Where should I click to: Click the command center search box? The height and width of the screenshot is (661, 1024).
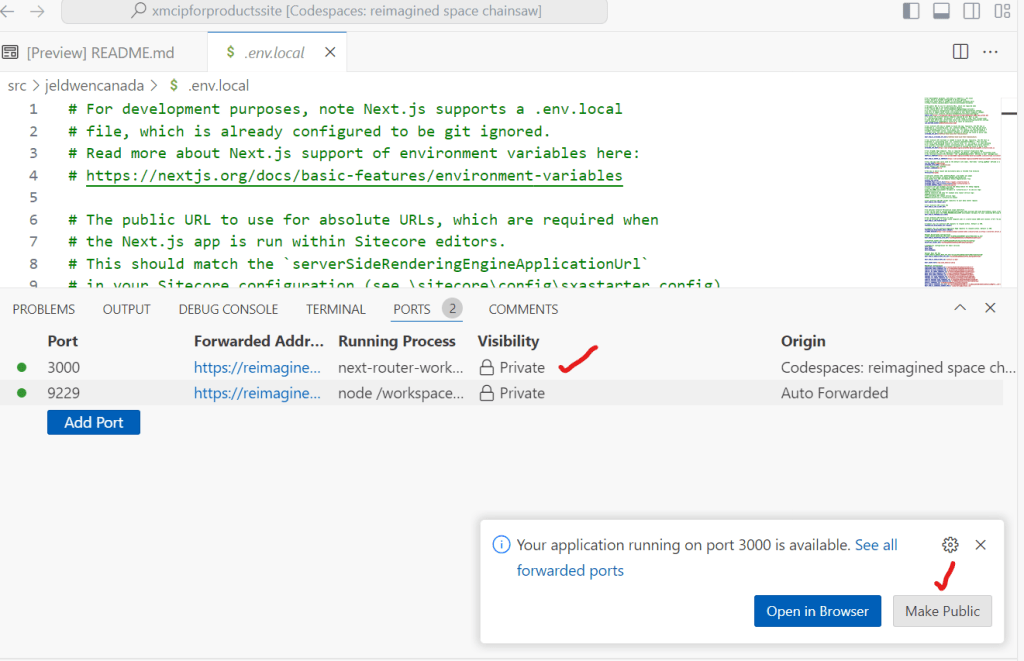(x=333, y=11)
